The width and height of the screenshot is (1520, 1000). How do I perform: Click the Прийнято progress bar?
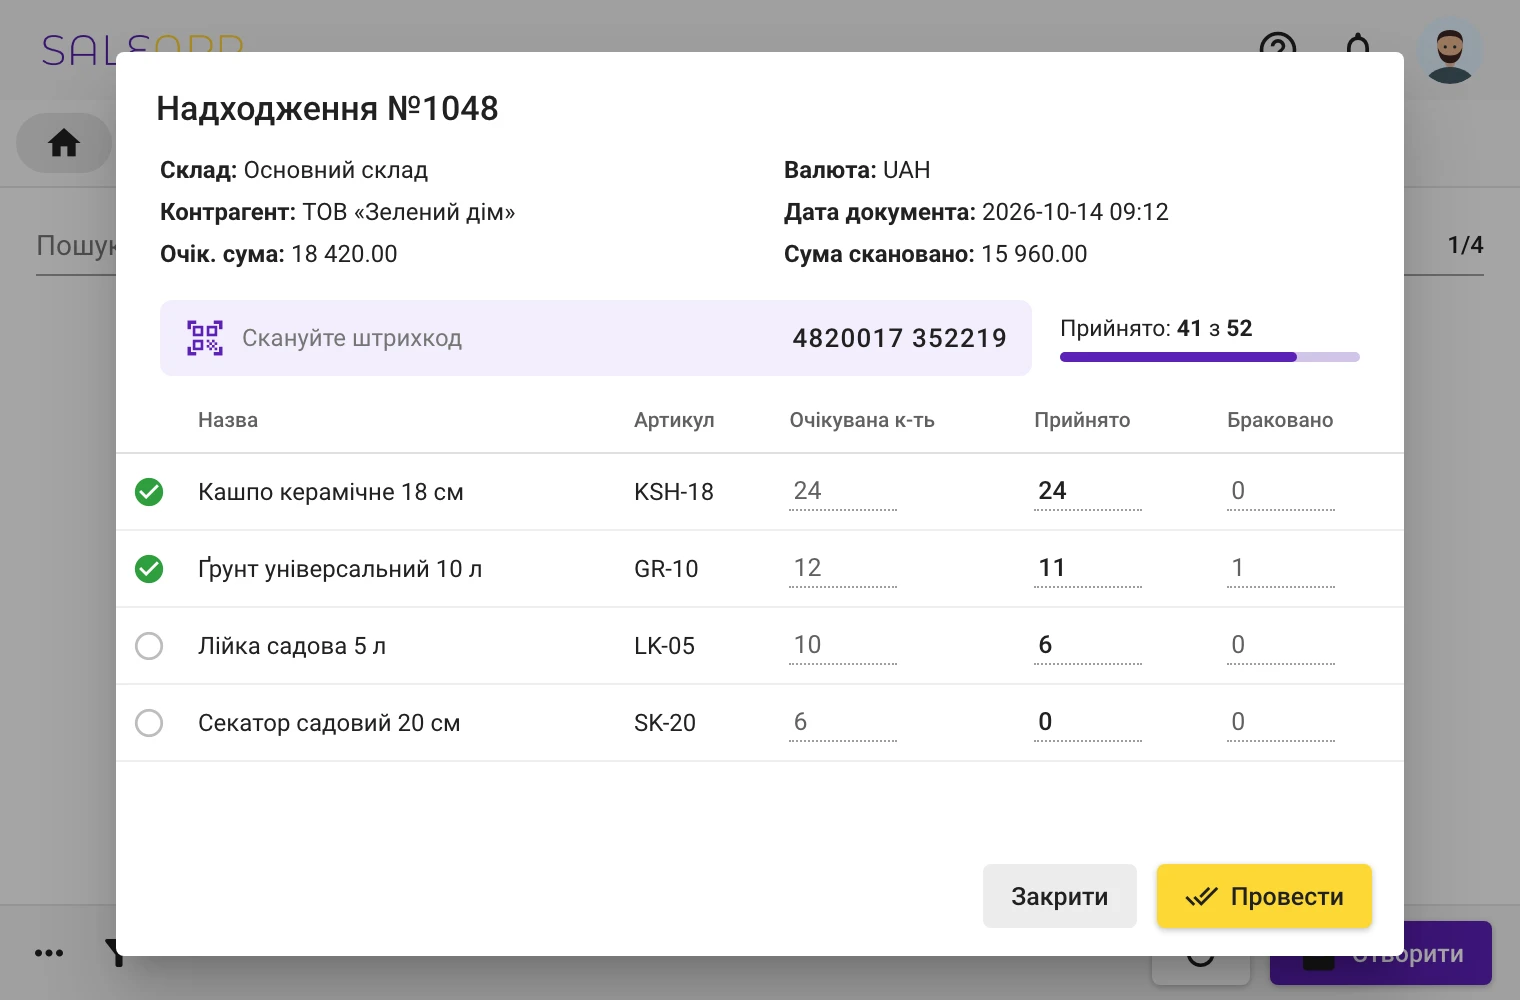coord(1210,357)
